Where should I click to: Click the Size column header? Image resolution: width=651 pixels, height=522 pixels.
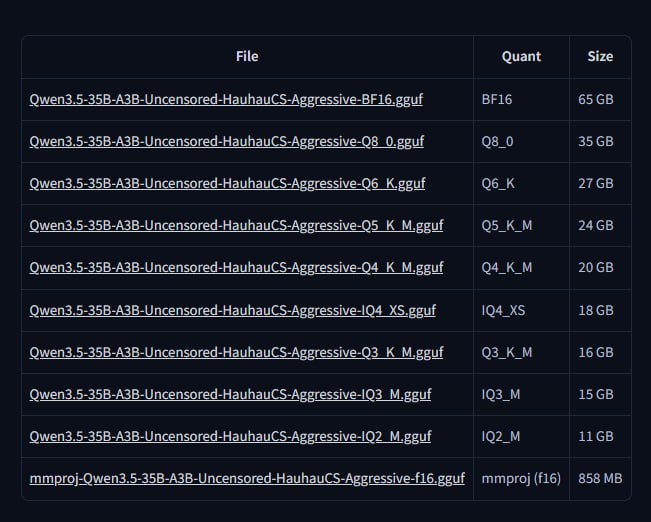tap(600, 57)
